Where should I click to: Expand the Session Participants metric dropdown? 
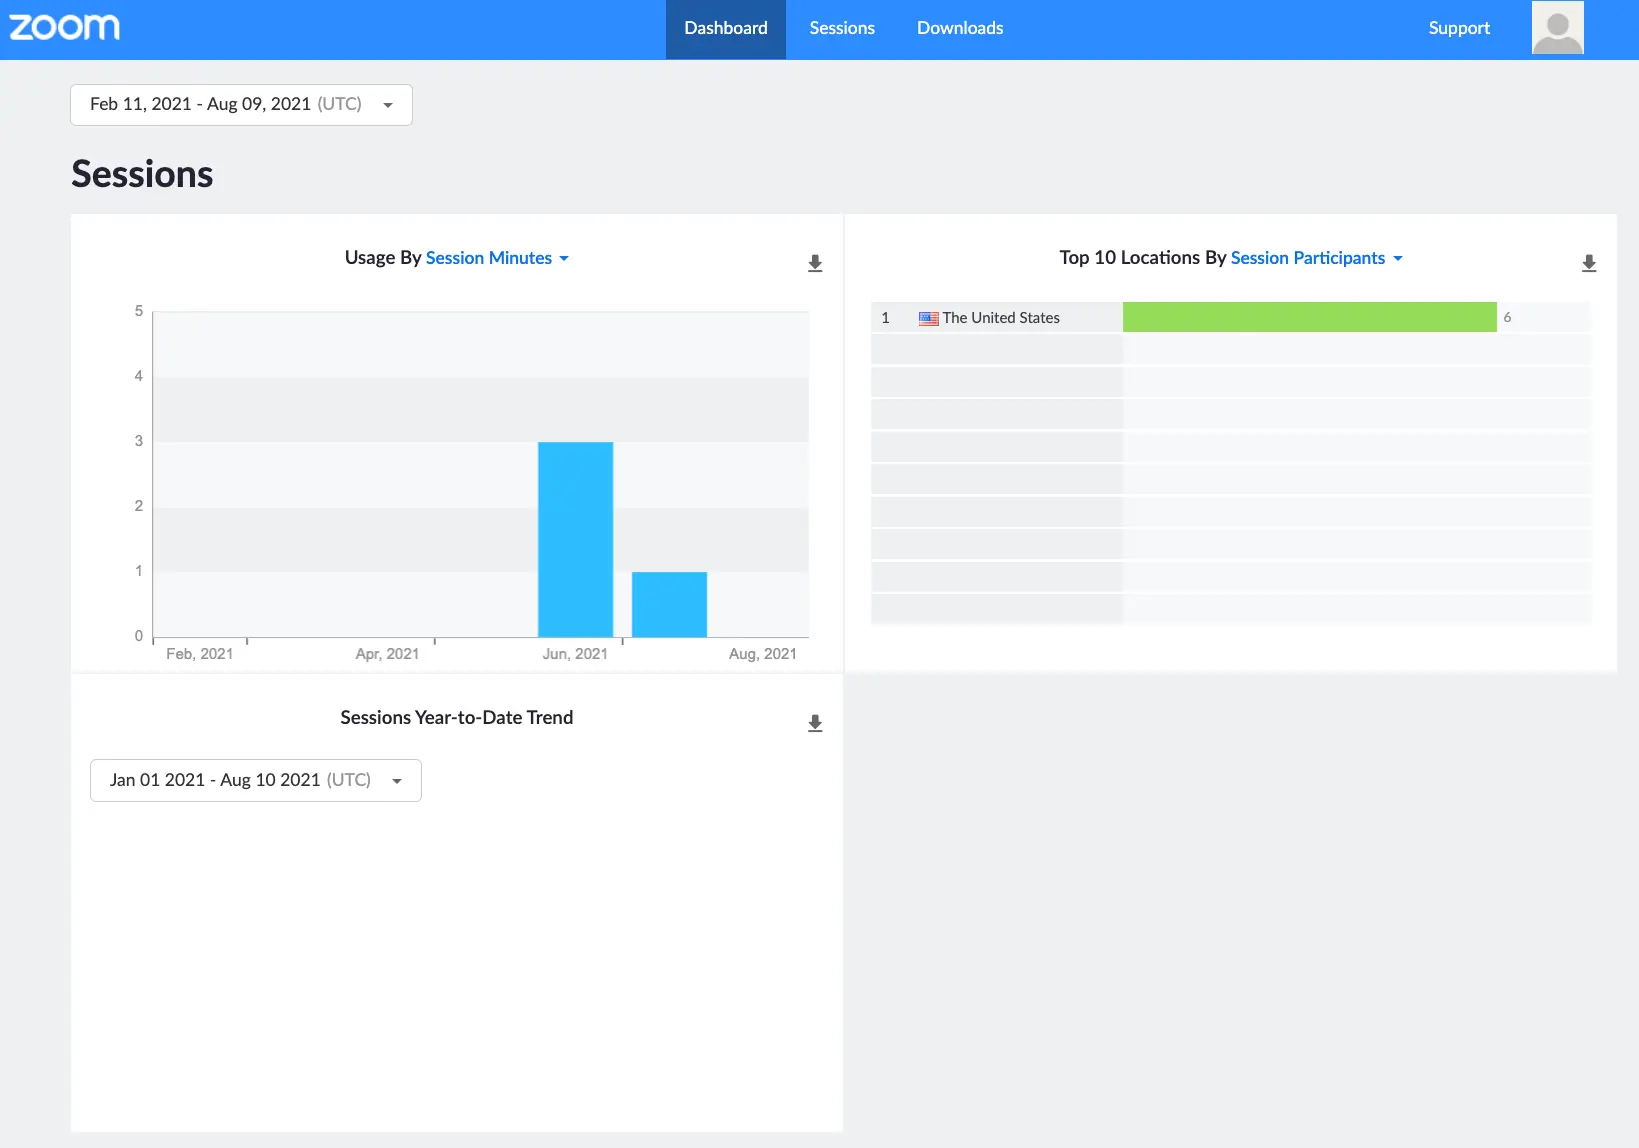[1316, 258]
